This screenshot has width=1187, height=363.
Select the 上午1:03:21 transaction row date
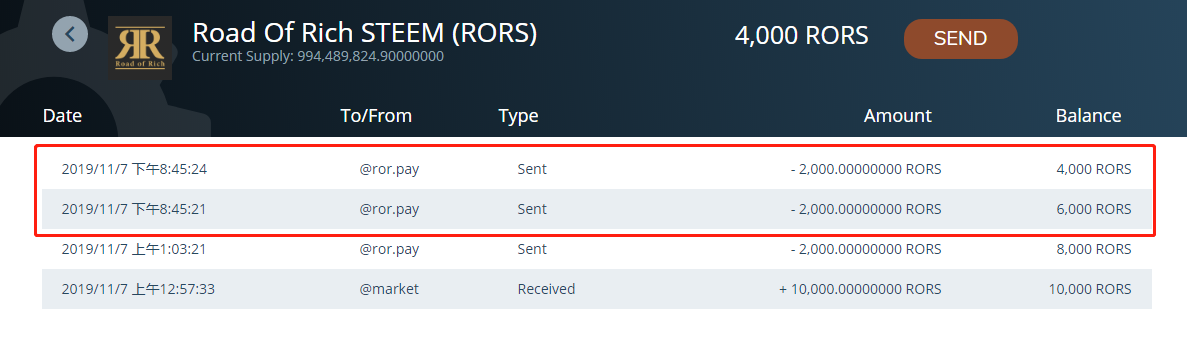point(134,249)
